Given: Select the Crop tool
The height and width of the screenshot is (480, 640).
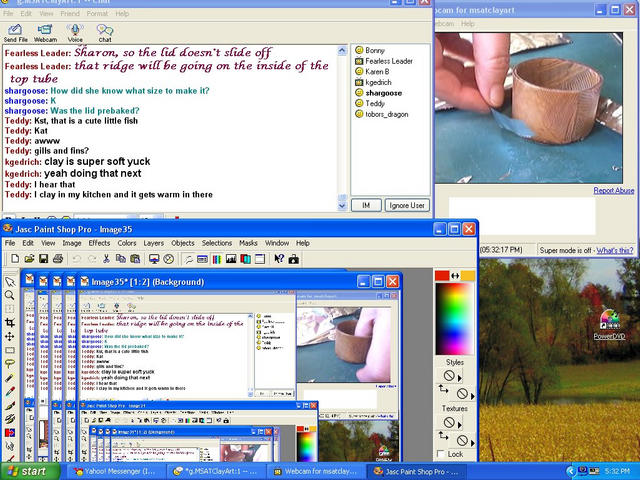Looking at the screenshot, I should (x=9, y=323).
